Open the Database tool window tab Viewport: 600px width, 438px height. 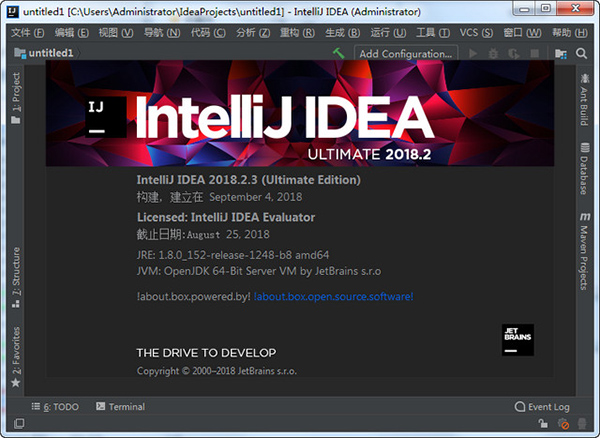pos(584,168)
